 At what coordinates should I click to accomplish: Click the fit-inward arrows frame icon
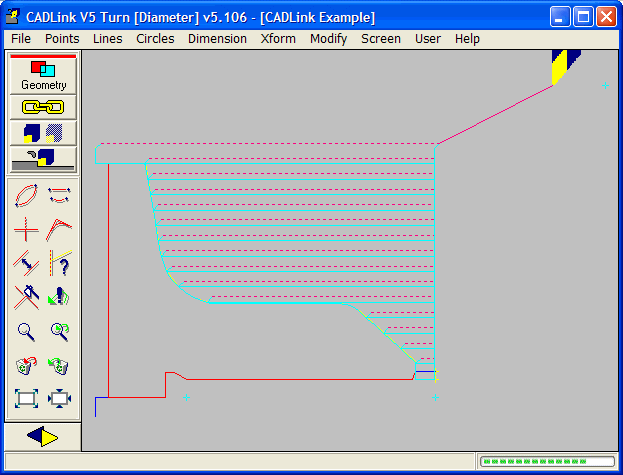(59, 398)
